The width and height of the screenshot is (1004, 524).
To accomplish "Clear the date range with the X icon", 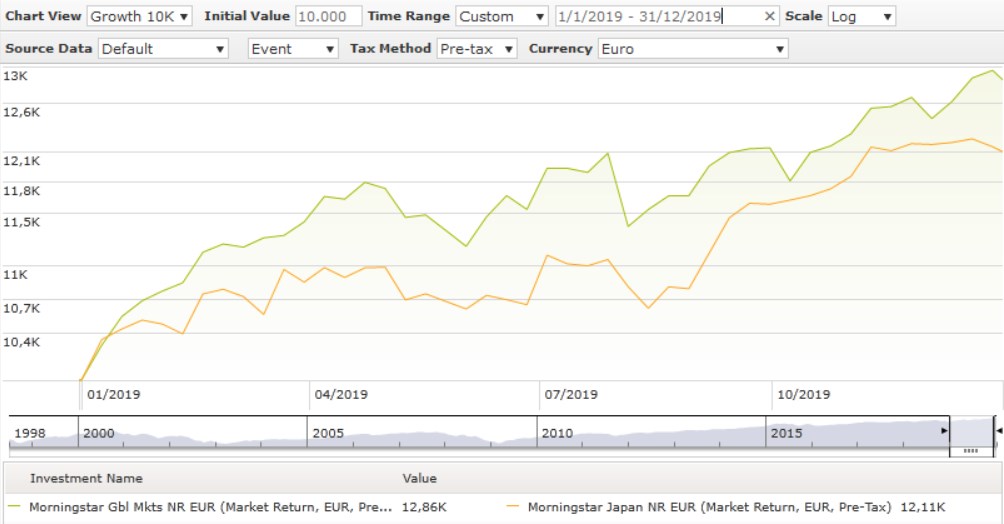I will [769, 17].
